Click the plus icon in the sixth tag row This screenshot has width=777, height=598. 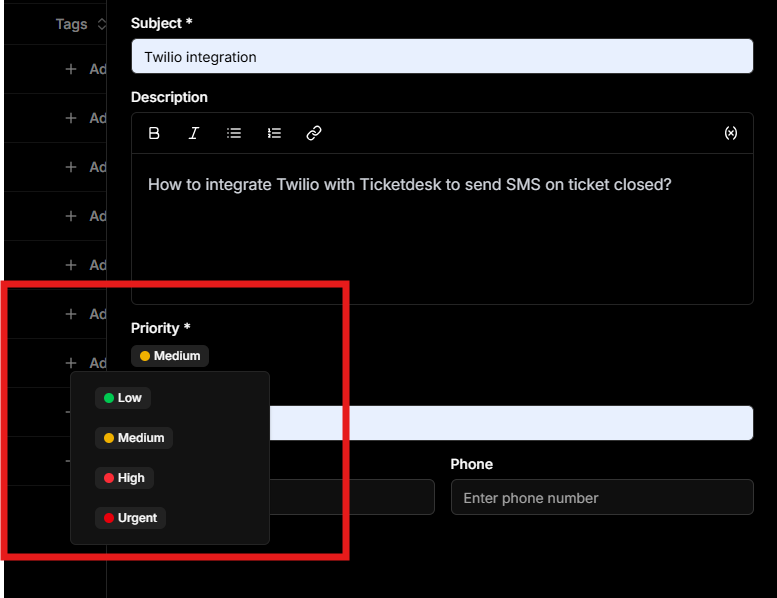click(x=71, y=314)
